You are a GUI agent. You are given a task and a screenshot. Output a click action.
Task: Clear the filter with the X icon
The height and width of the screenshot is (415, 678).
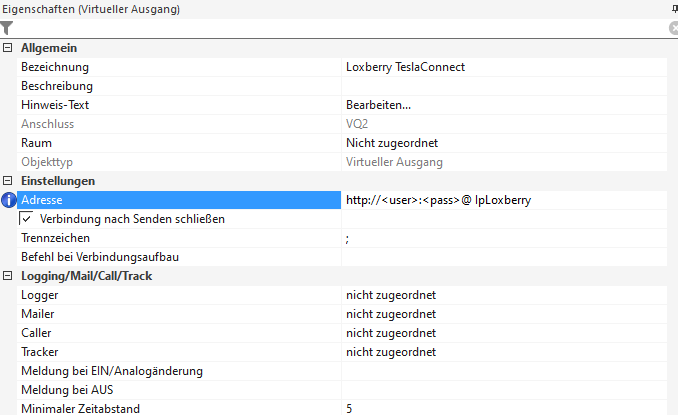point(674,28)
